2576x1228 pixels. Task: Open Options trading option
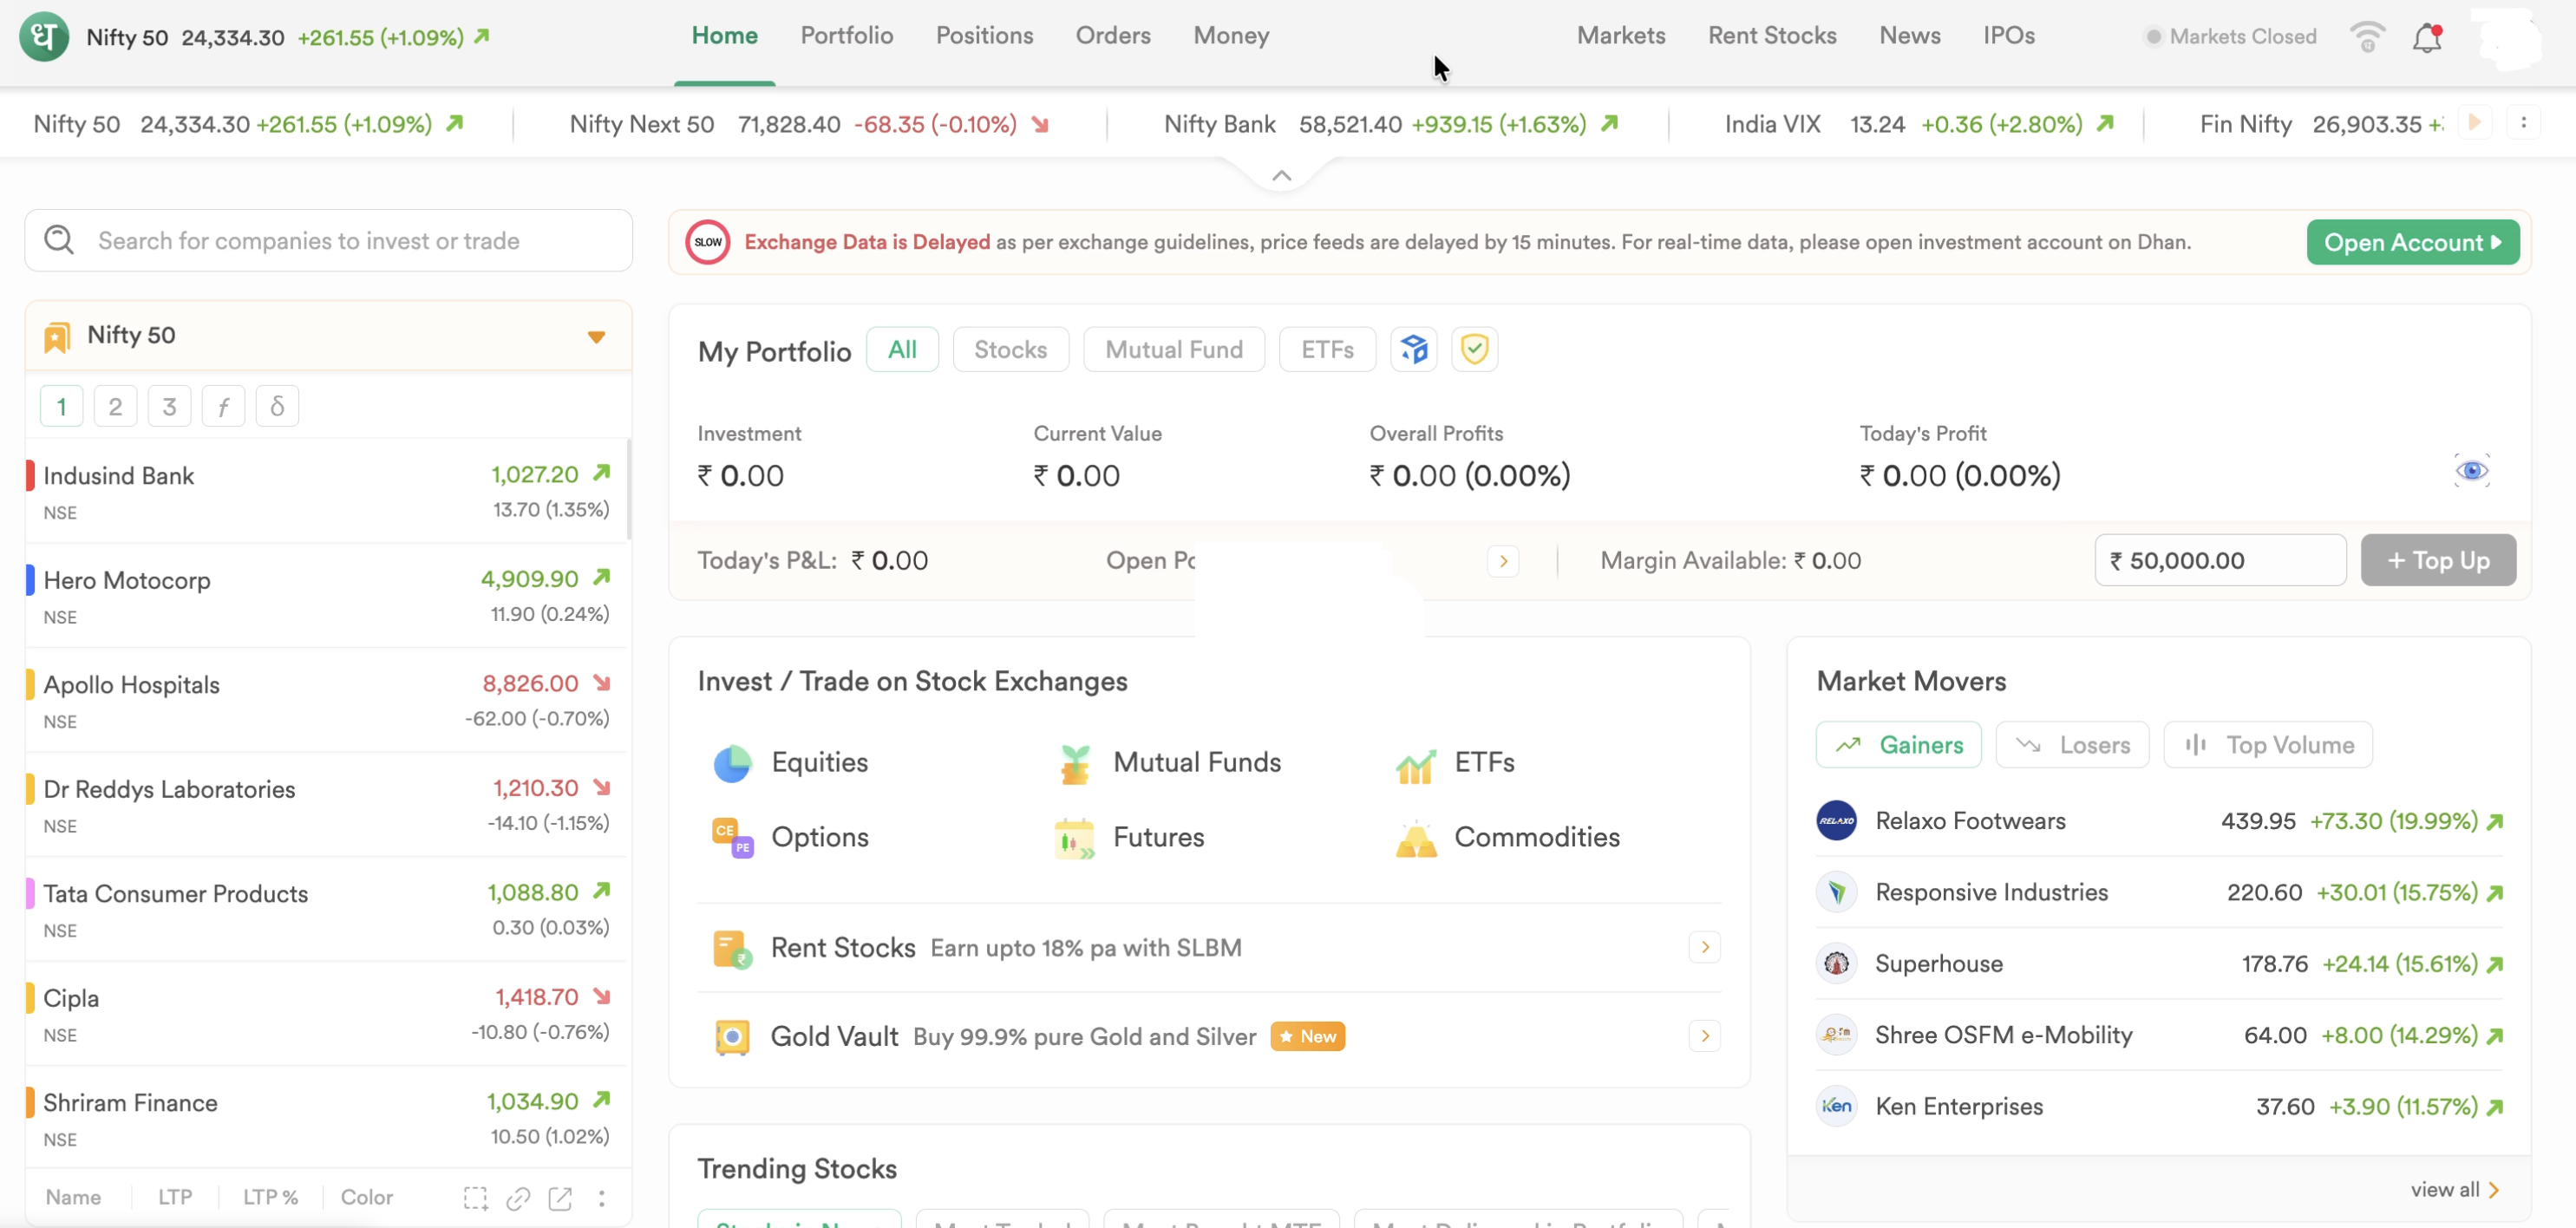(x=790, y=837)
